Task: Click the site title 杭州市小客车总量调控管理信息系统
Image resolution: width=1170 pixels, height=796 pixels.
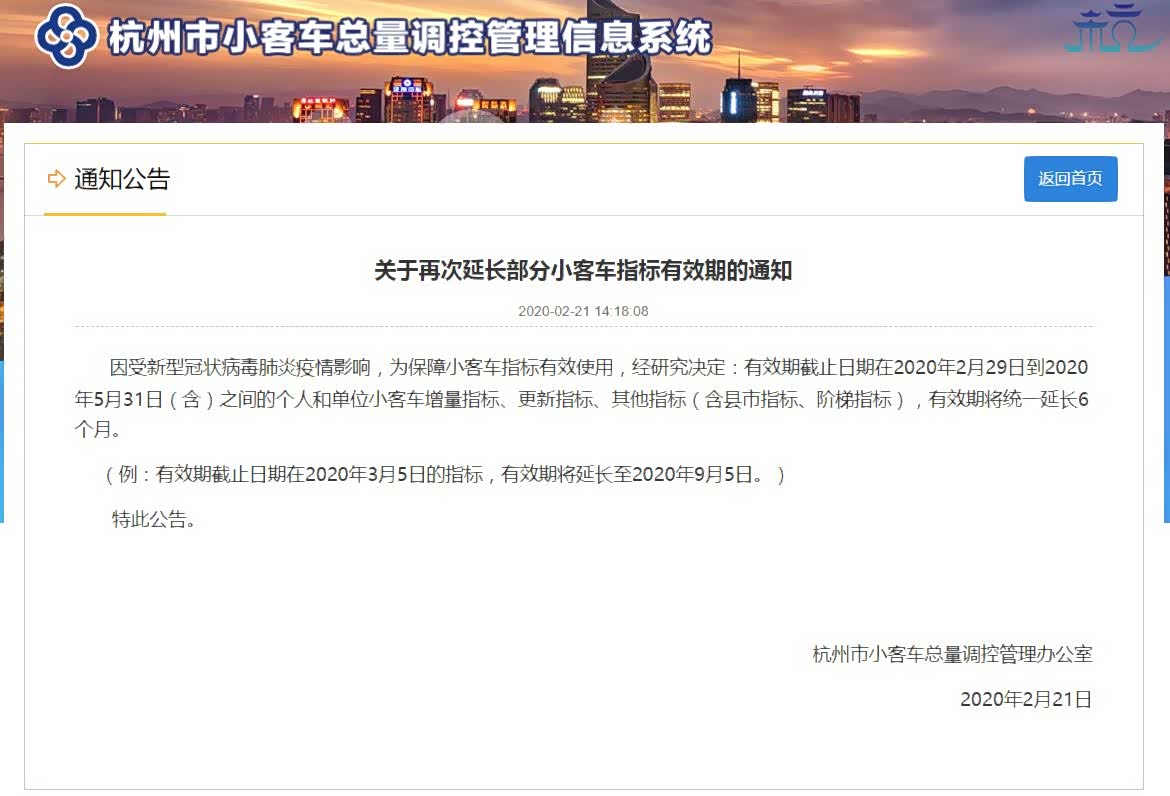Action: pos(410,38)
